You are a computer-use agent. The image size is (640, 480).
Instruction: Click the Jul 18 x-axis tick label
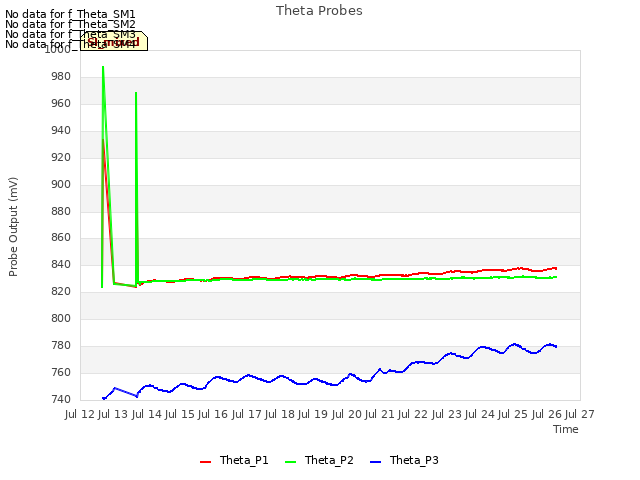pos(280,414)
